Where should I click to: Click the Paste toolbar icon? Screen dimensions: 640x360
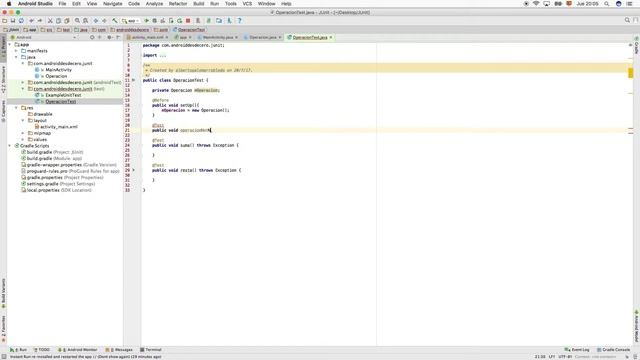tap(67, 20)
